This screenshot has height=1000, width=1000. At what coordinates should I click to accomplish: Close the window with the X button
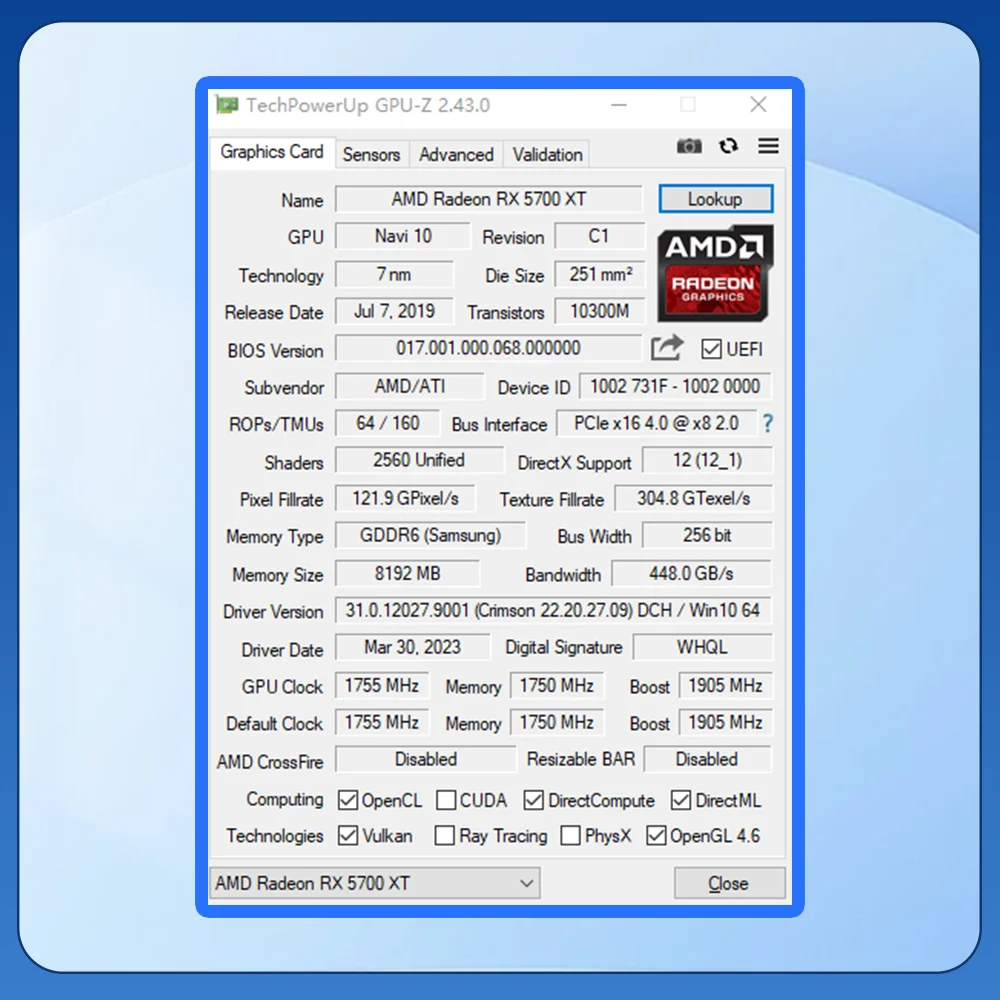pos(758,105)
